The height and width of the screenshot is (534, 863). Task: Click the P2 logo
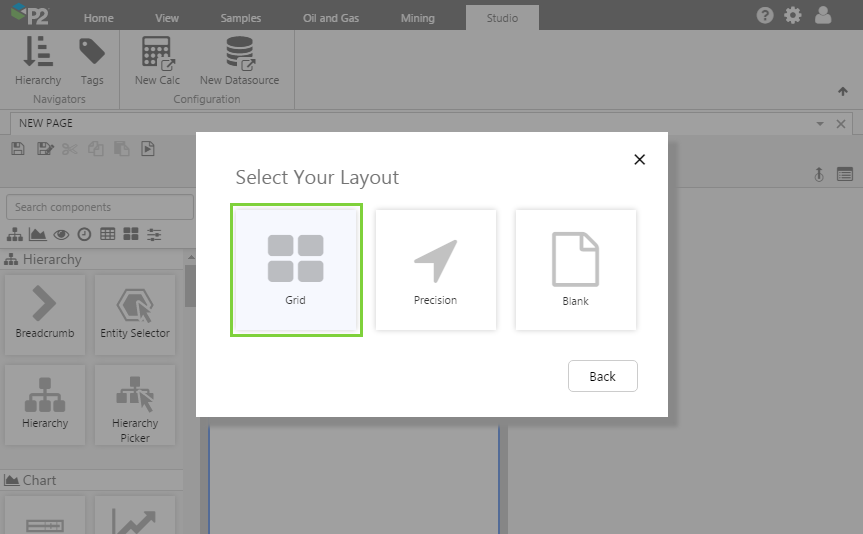click(30, 14)
